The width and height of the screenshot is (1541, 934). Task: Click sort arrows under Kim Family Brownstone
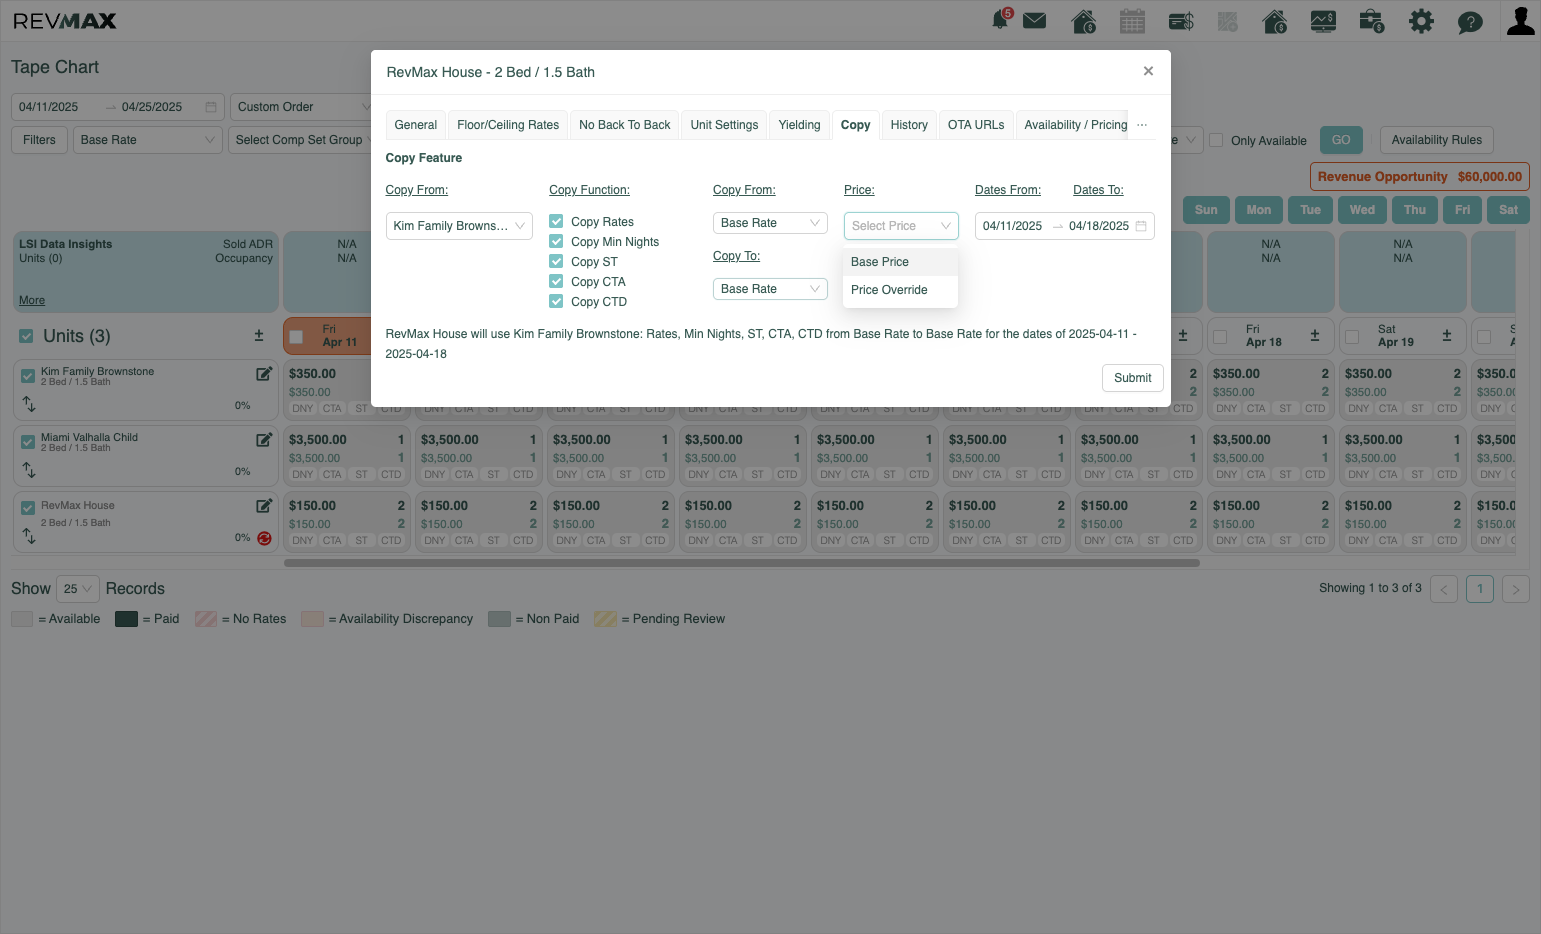[x=29, y=404]
